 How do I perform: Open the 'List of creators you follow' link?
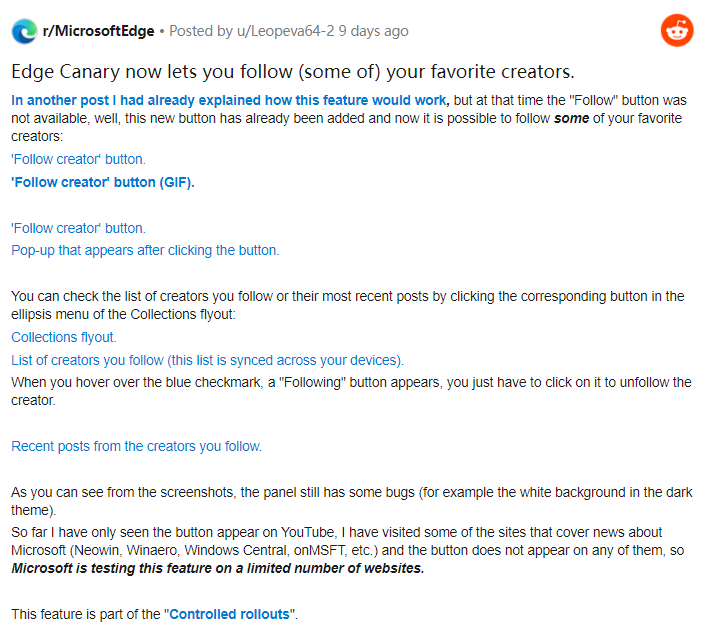[x=207, y=360]
